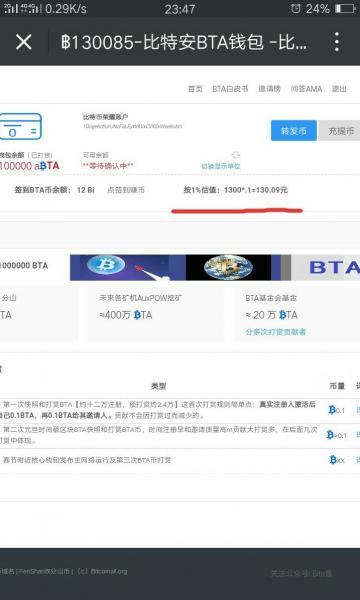This screenshot has width=360, height=600.
Task: Open the 分多次打赏贡献者 link
Action: click(x=275, y=332)
